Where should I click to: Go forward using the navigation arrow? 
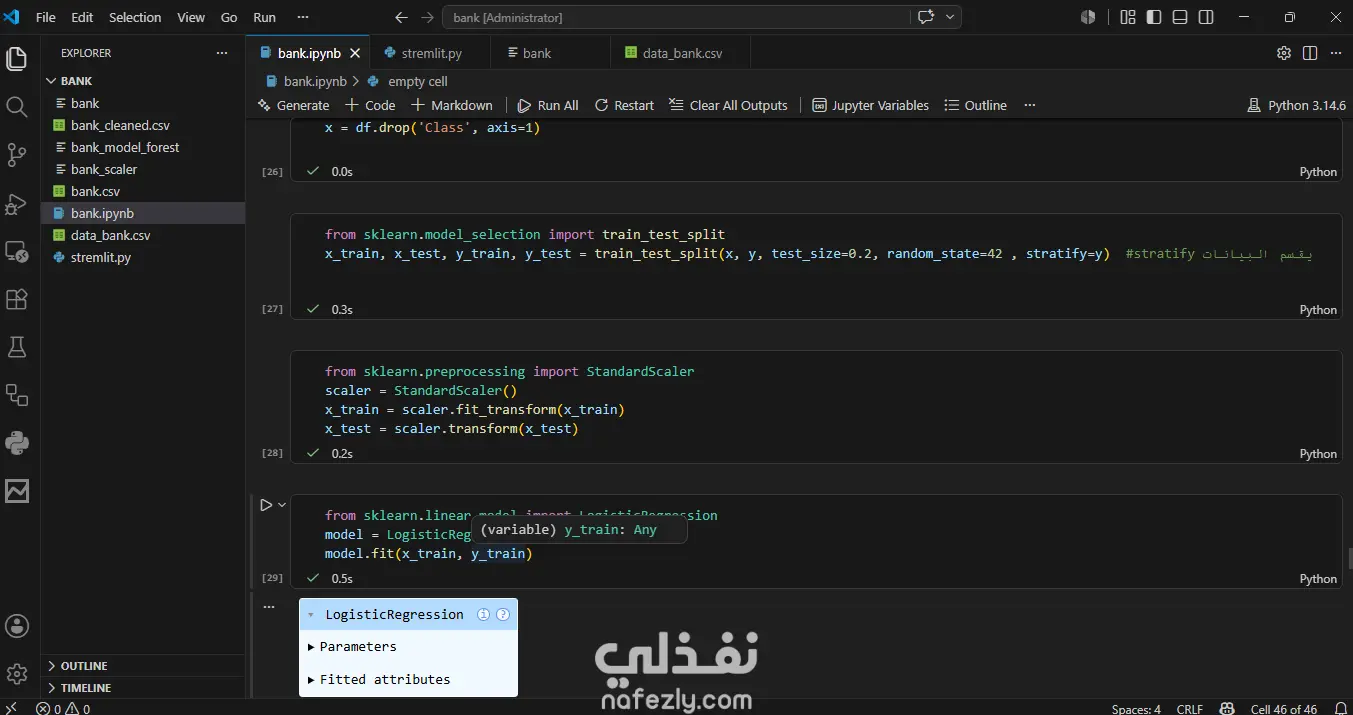427,17
